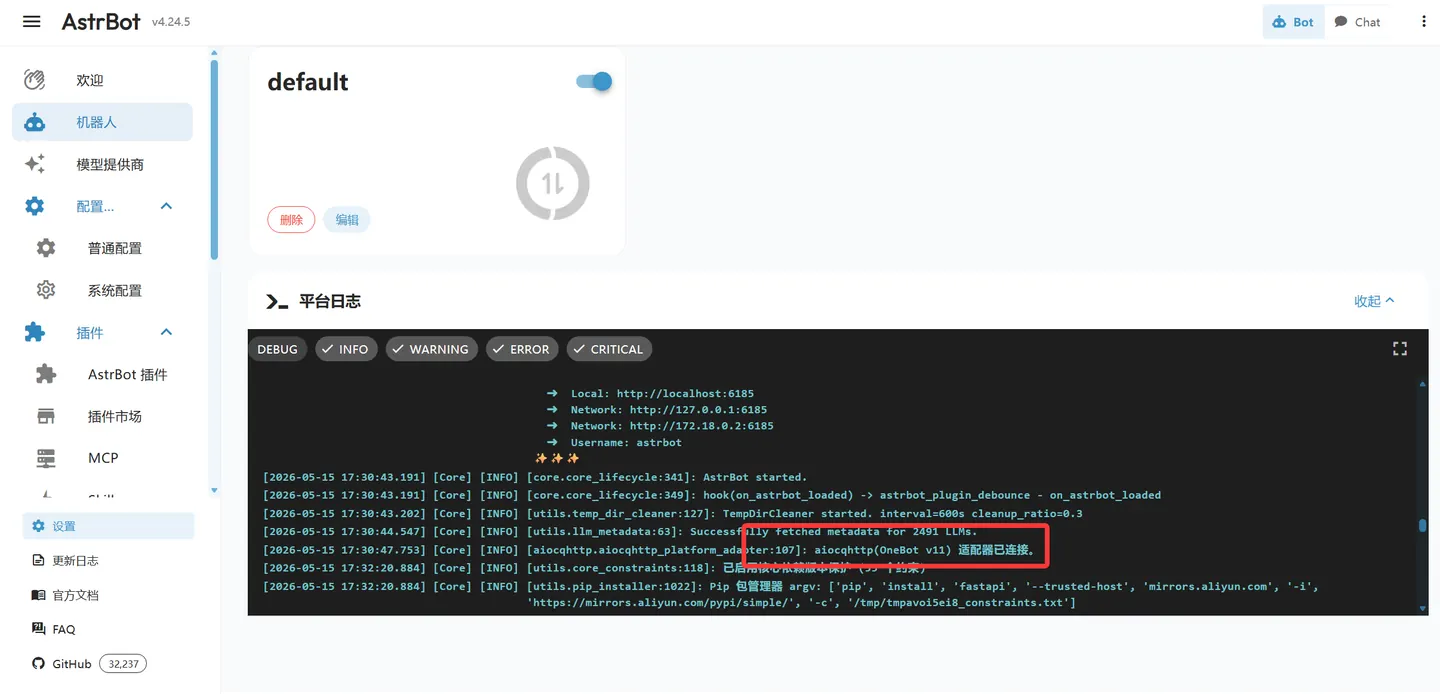Toggle the default bot enable switch
Image resolution: width=1440 pixels, height=694 pixels.
pyautogui.click(x=594, y=82)
